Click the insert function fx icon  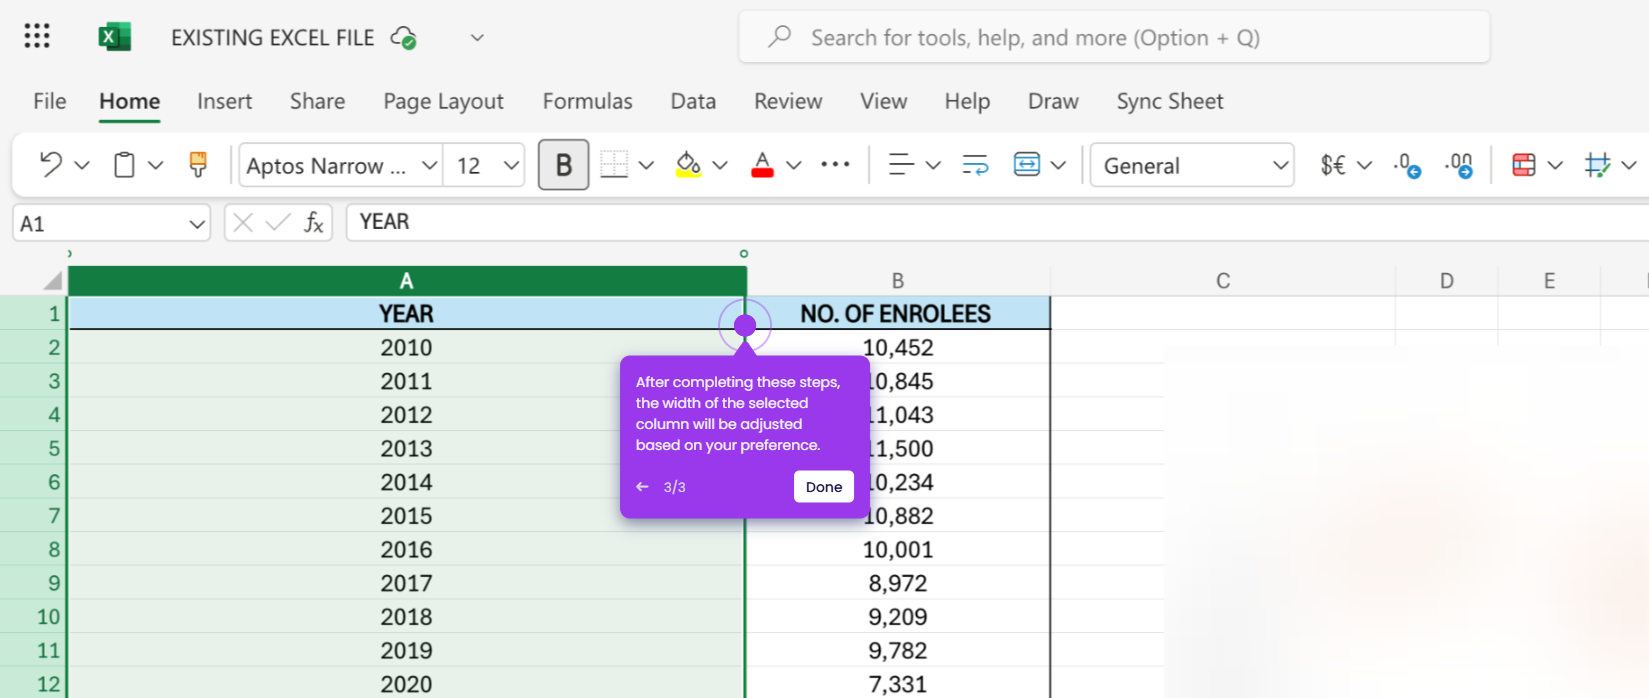click(x=313, y=222)
